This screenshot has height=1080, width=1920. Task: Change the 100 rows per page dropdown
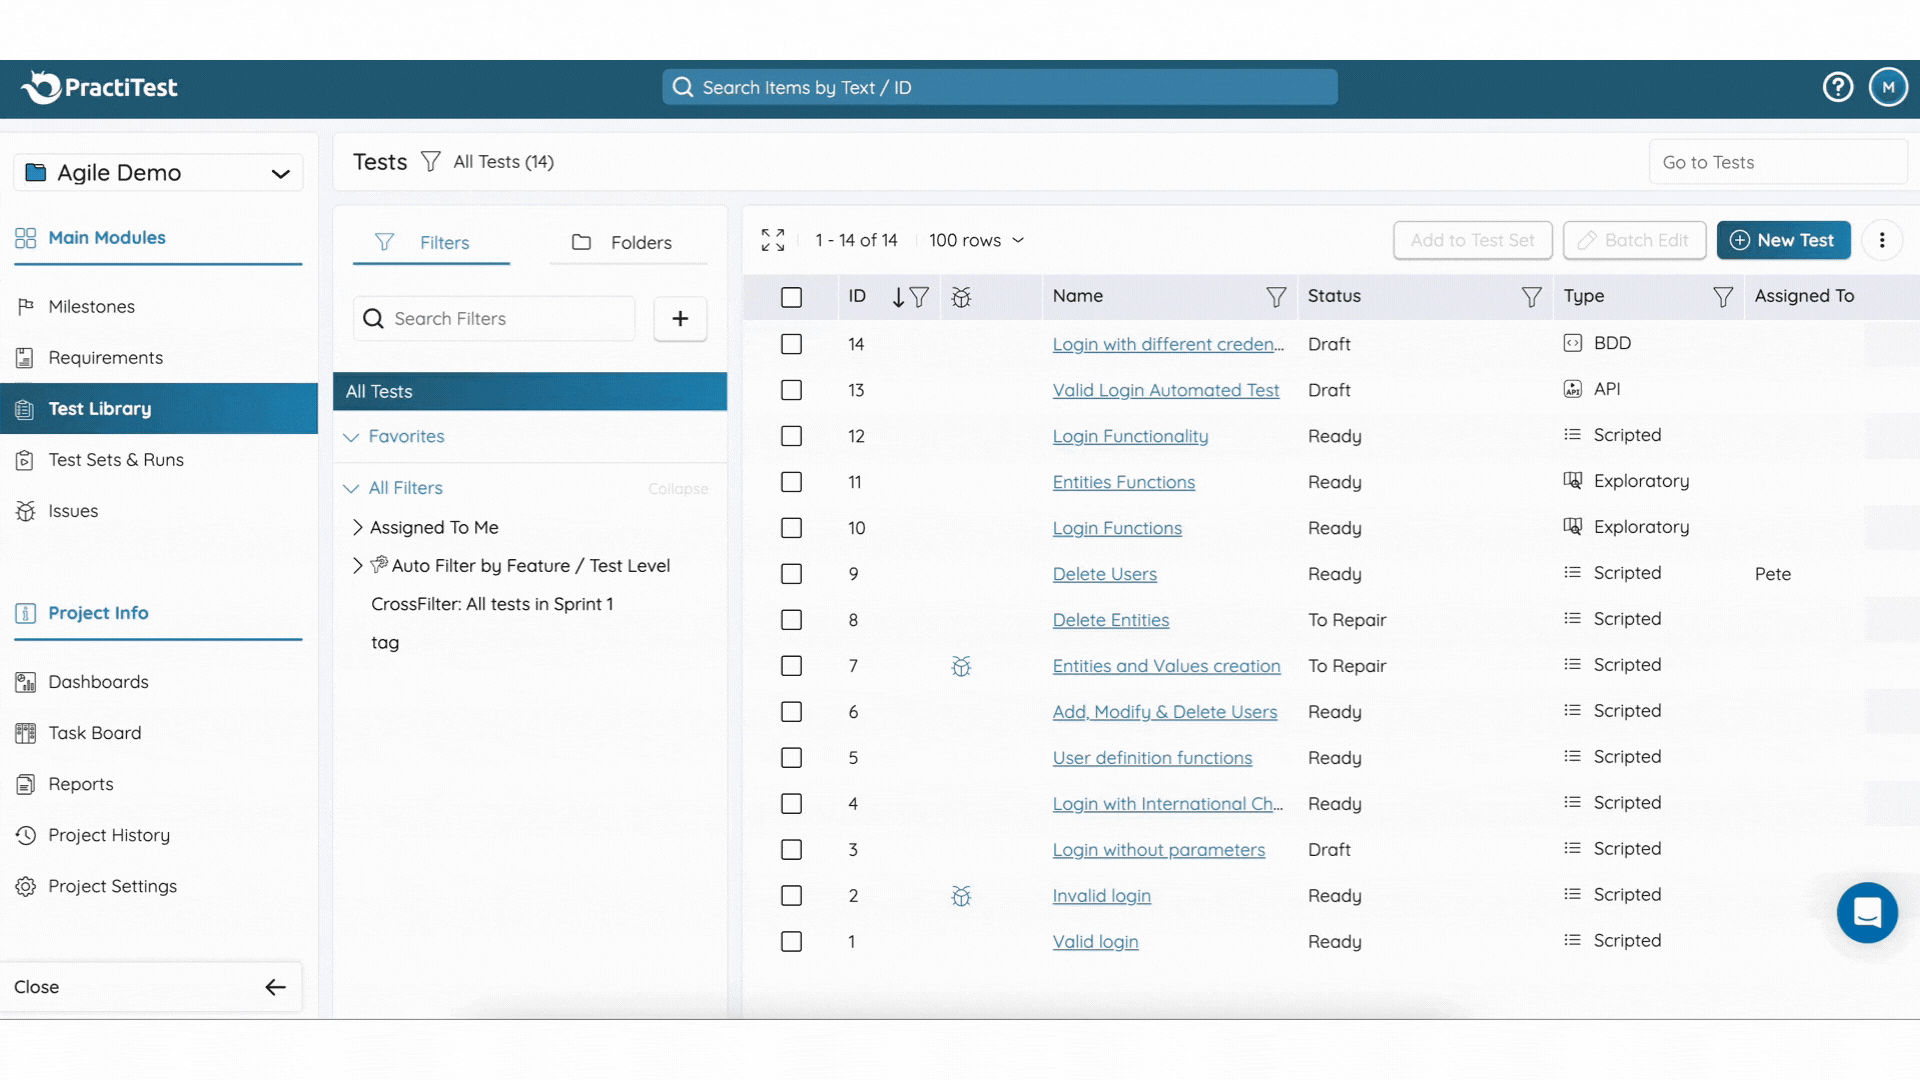tap(976, 240)
